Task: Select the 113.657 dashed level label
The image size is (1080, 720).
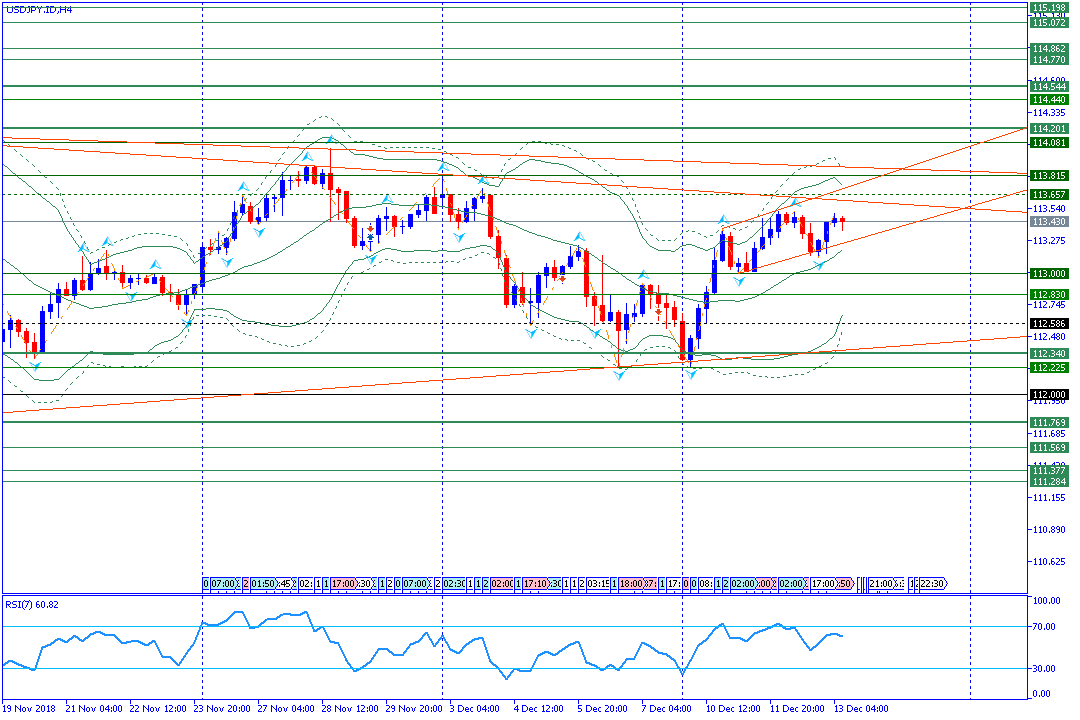Action: pos(1049,195)
